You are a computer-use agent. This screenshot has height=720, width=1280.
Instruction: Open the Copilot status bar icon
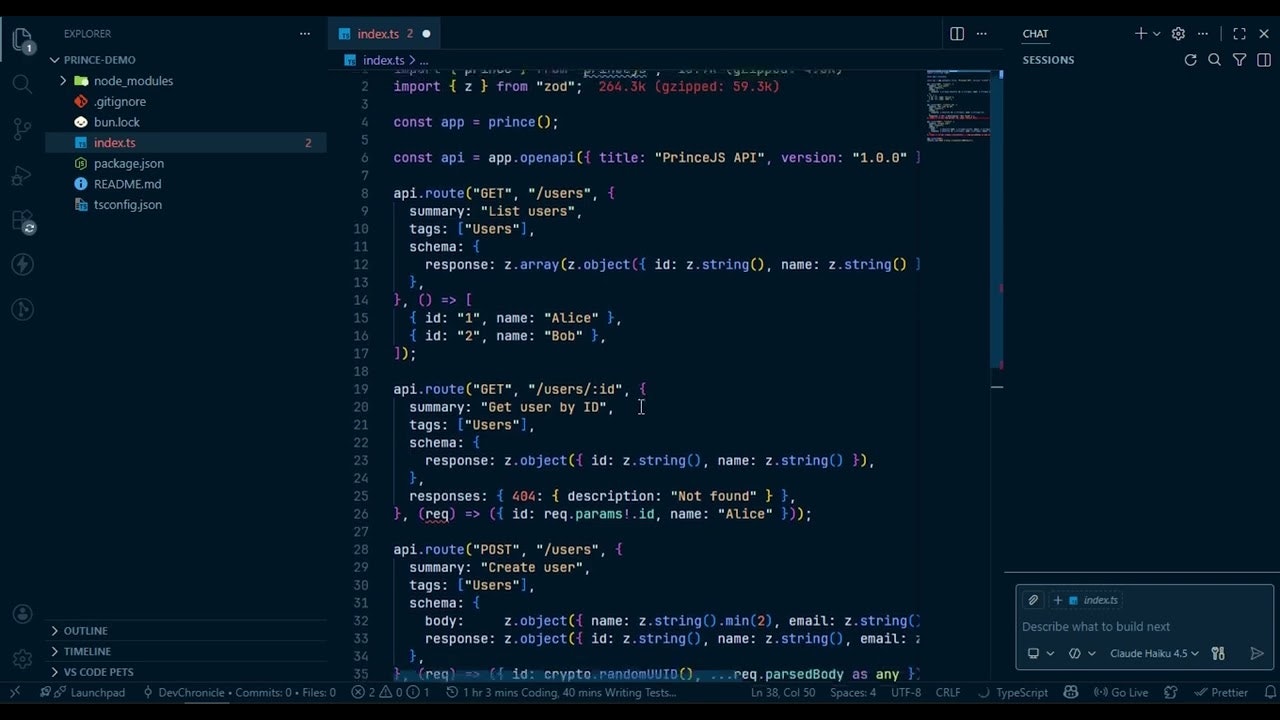(1071, 692)
